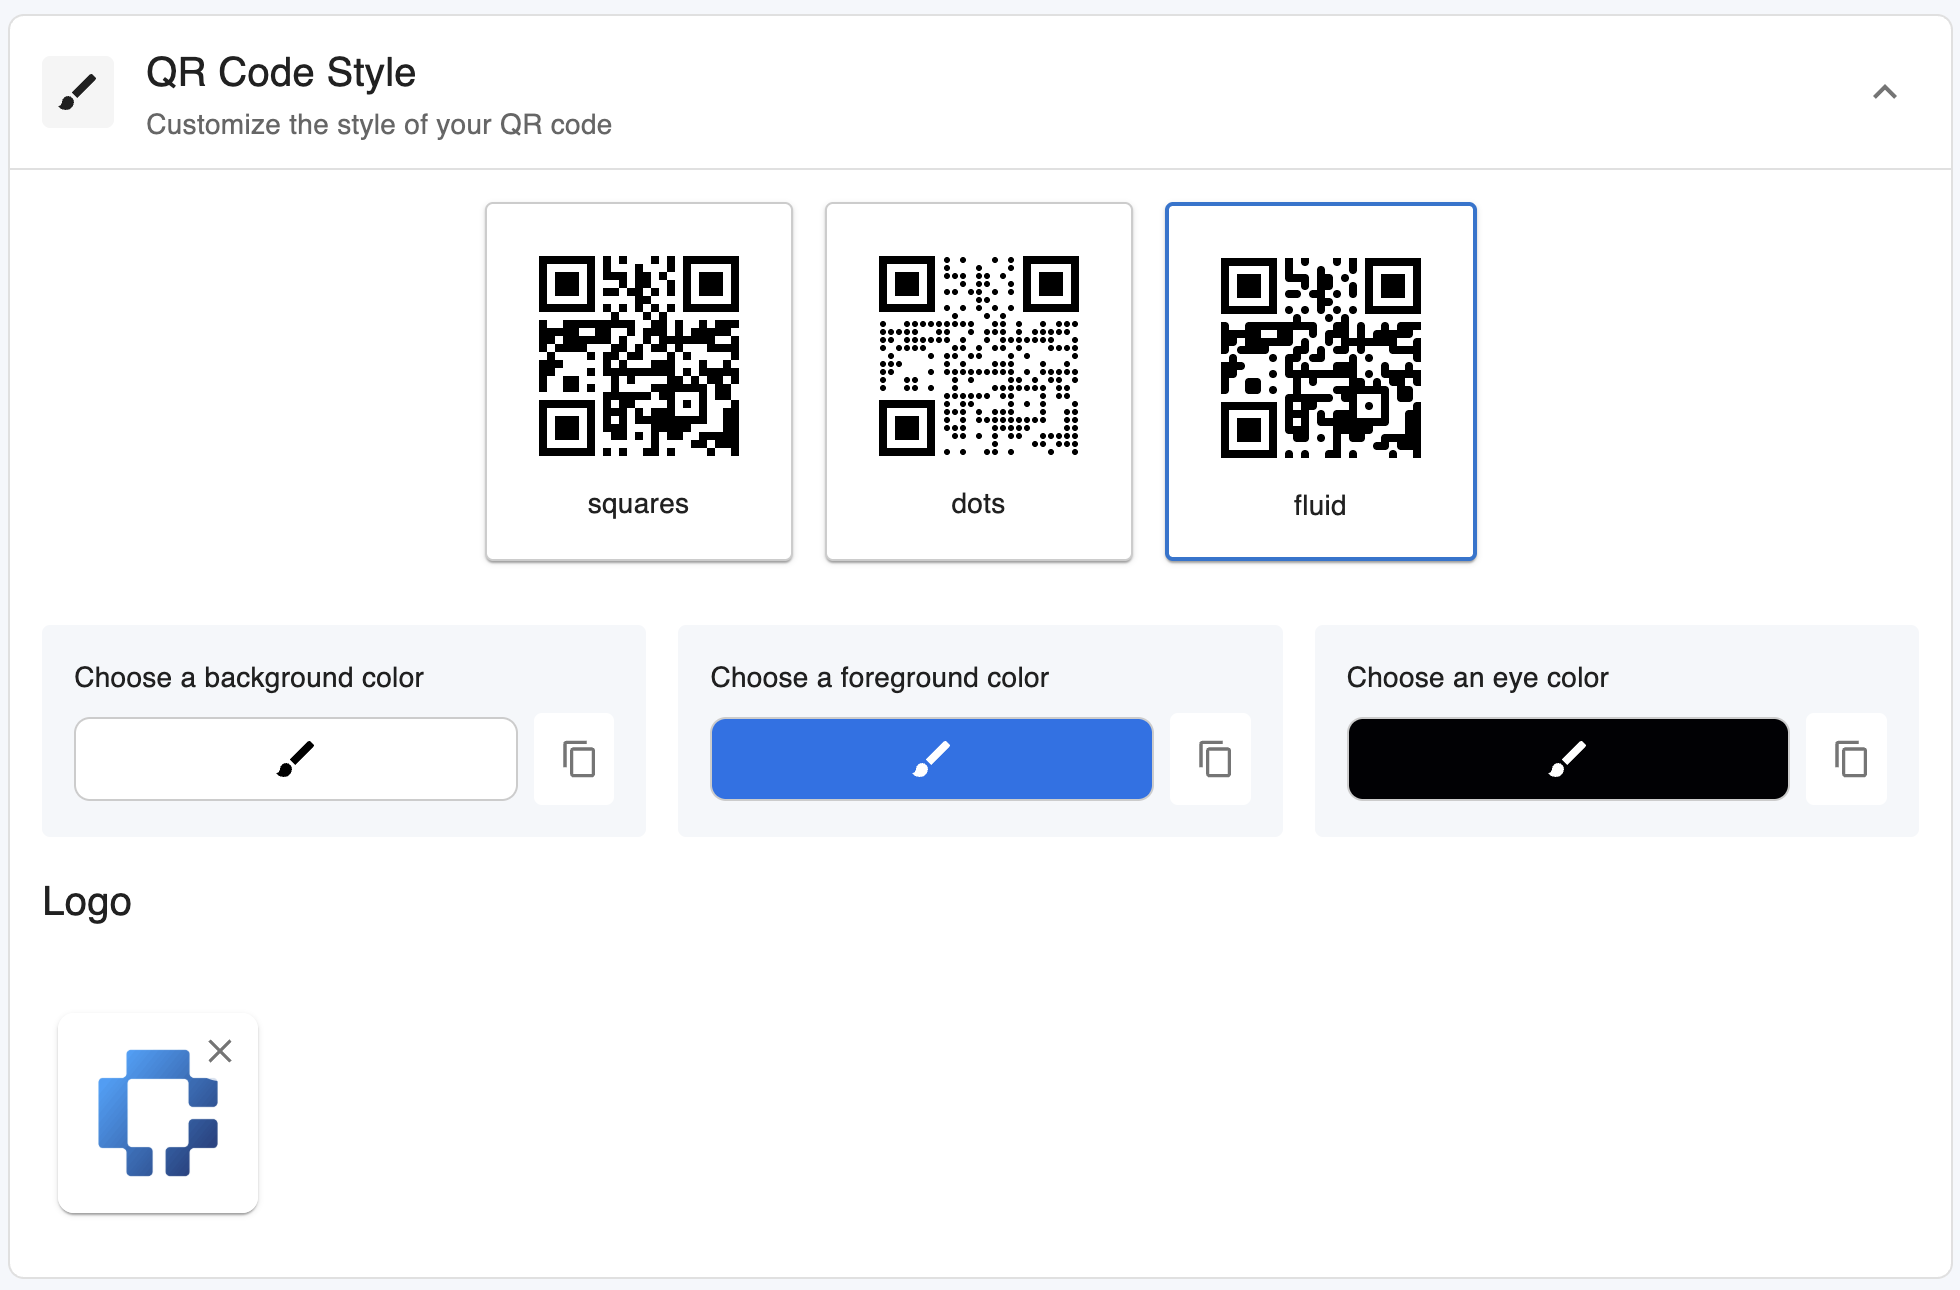Click the 'Choose a foreground color' label
The width and height of the screenshot is (1960, 1290).
click(x=880, y=677)
